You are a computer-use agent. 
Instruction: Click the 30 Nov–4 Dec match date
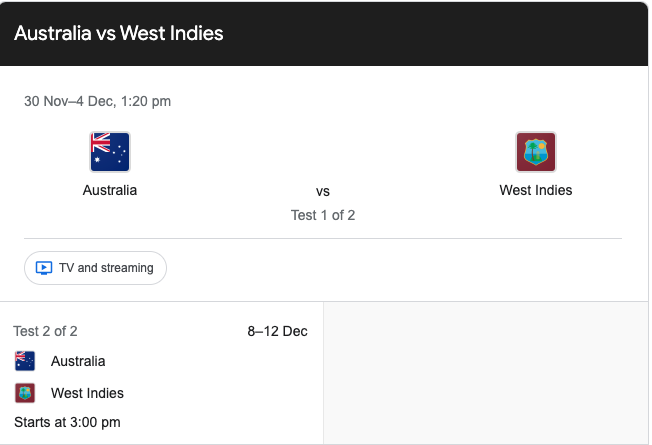click(97, 101)
